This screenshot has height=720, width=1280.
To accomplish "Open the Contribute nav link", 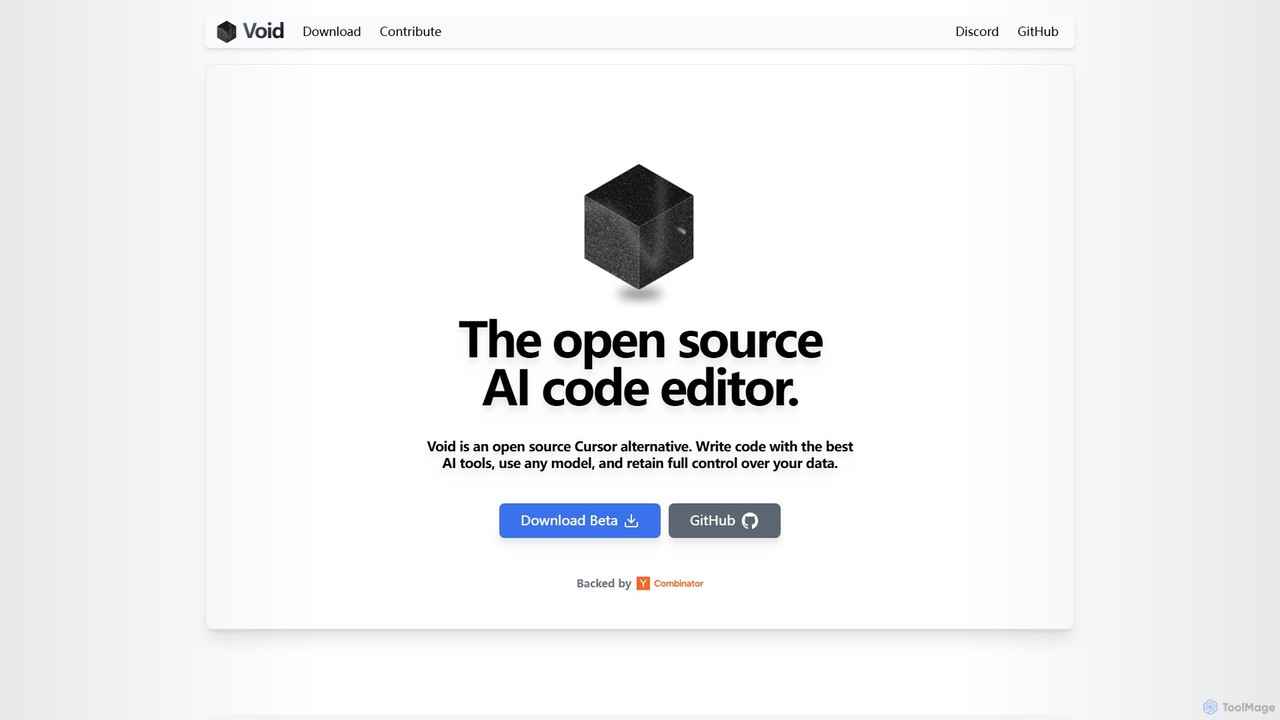I will coord(410,31).
